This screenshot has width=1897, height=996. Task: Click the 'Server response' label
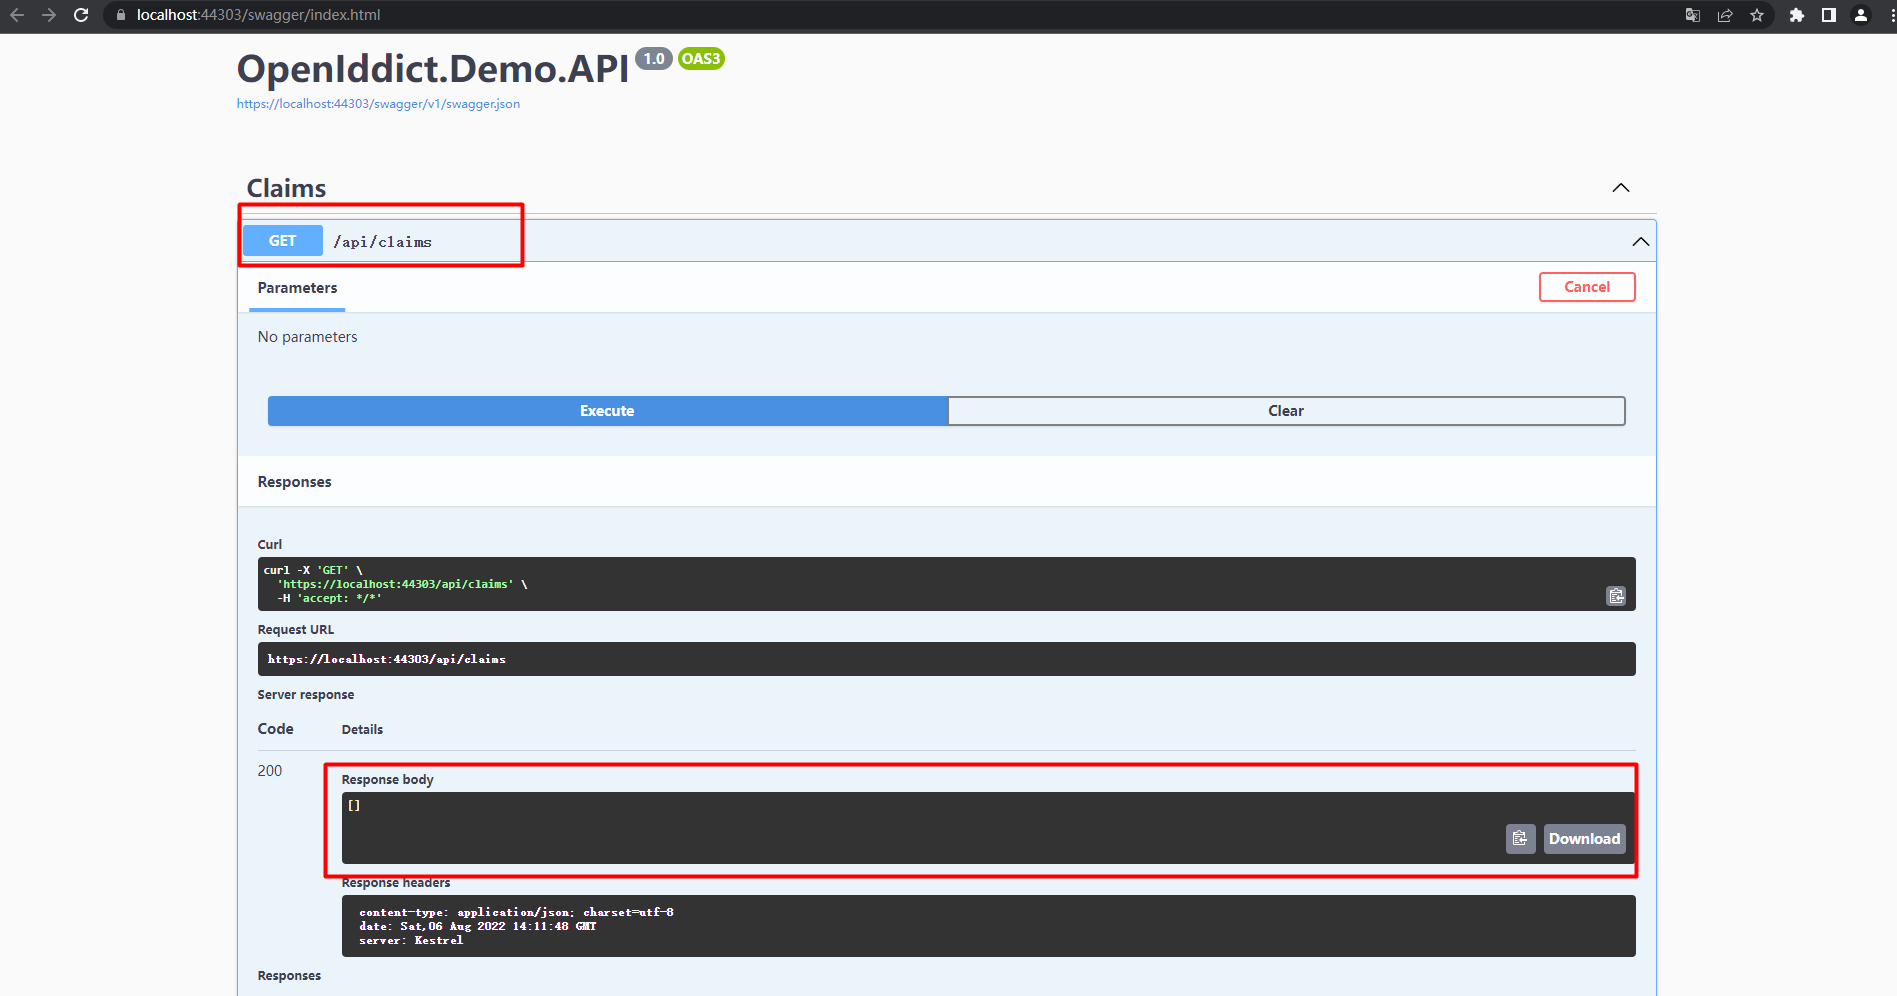(x=306, y=695)
